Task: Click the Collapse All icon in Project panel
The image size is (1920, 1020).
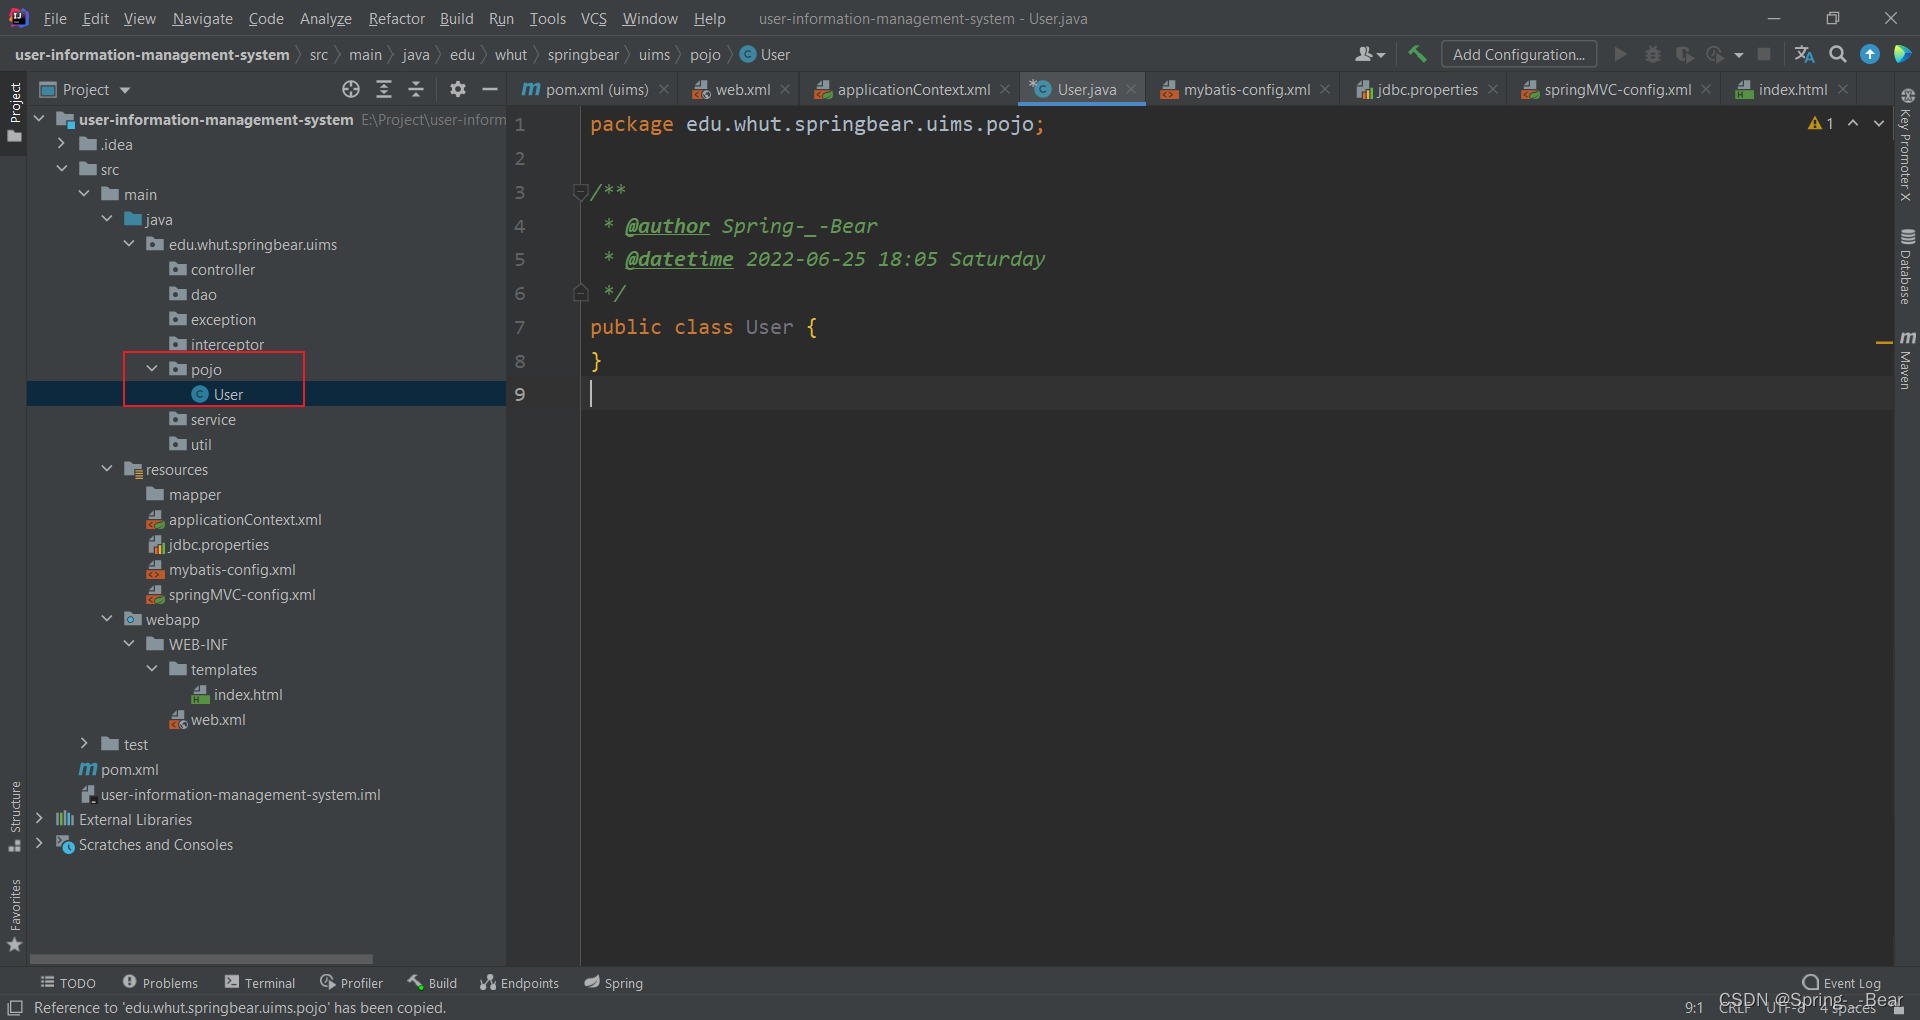Action: [x=416, y=89]
